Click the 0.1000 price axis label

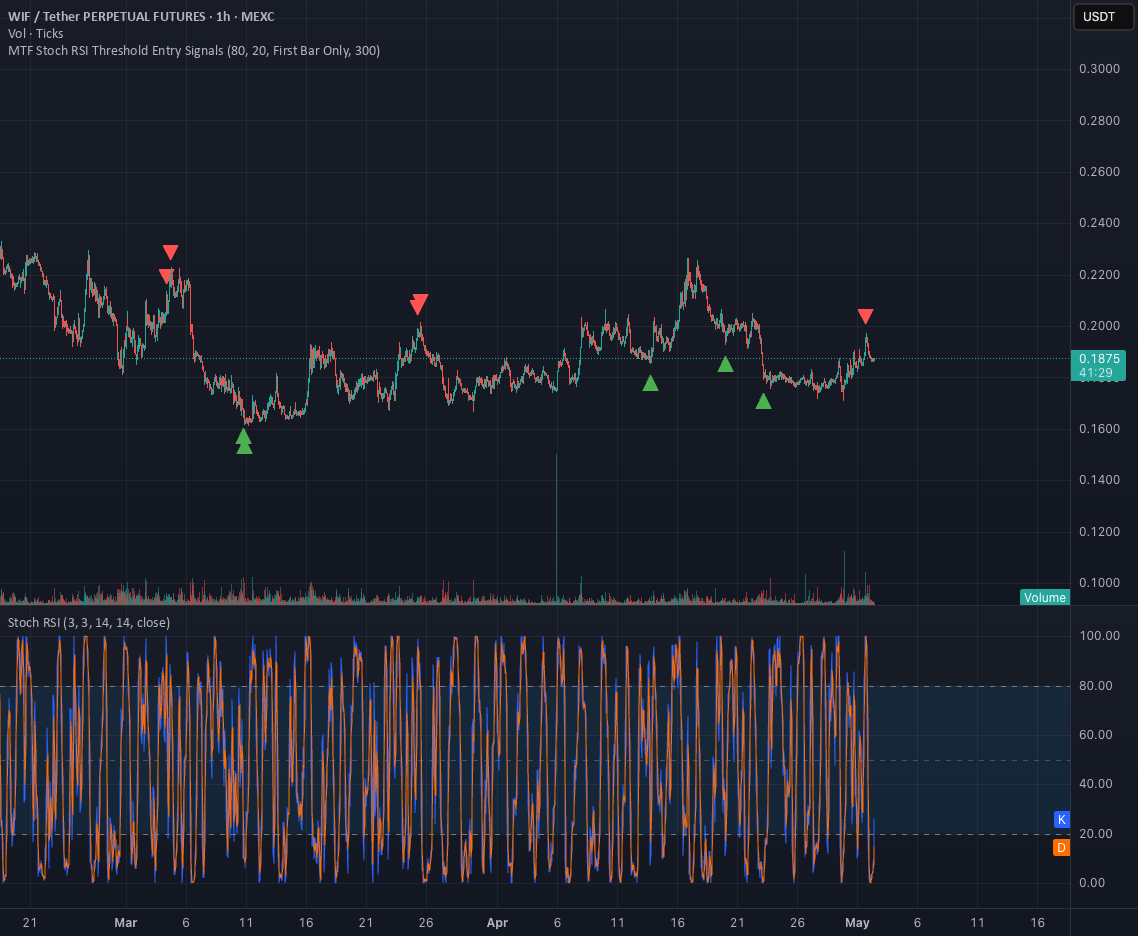pos(1099,583)
